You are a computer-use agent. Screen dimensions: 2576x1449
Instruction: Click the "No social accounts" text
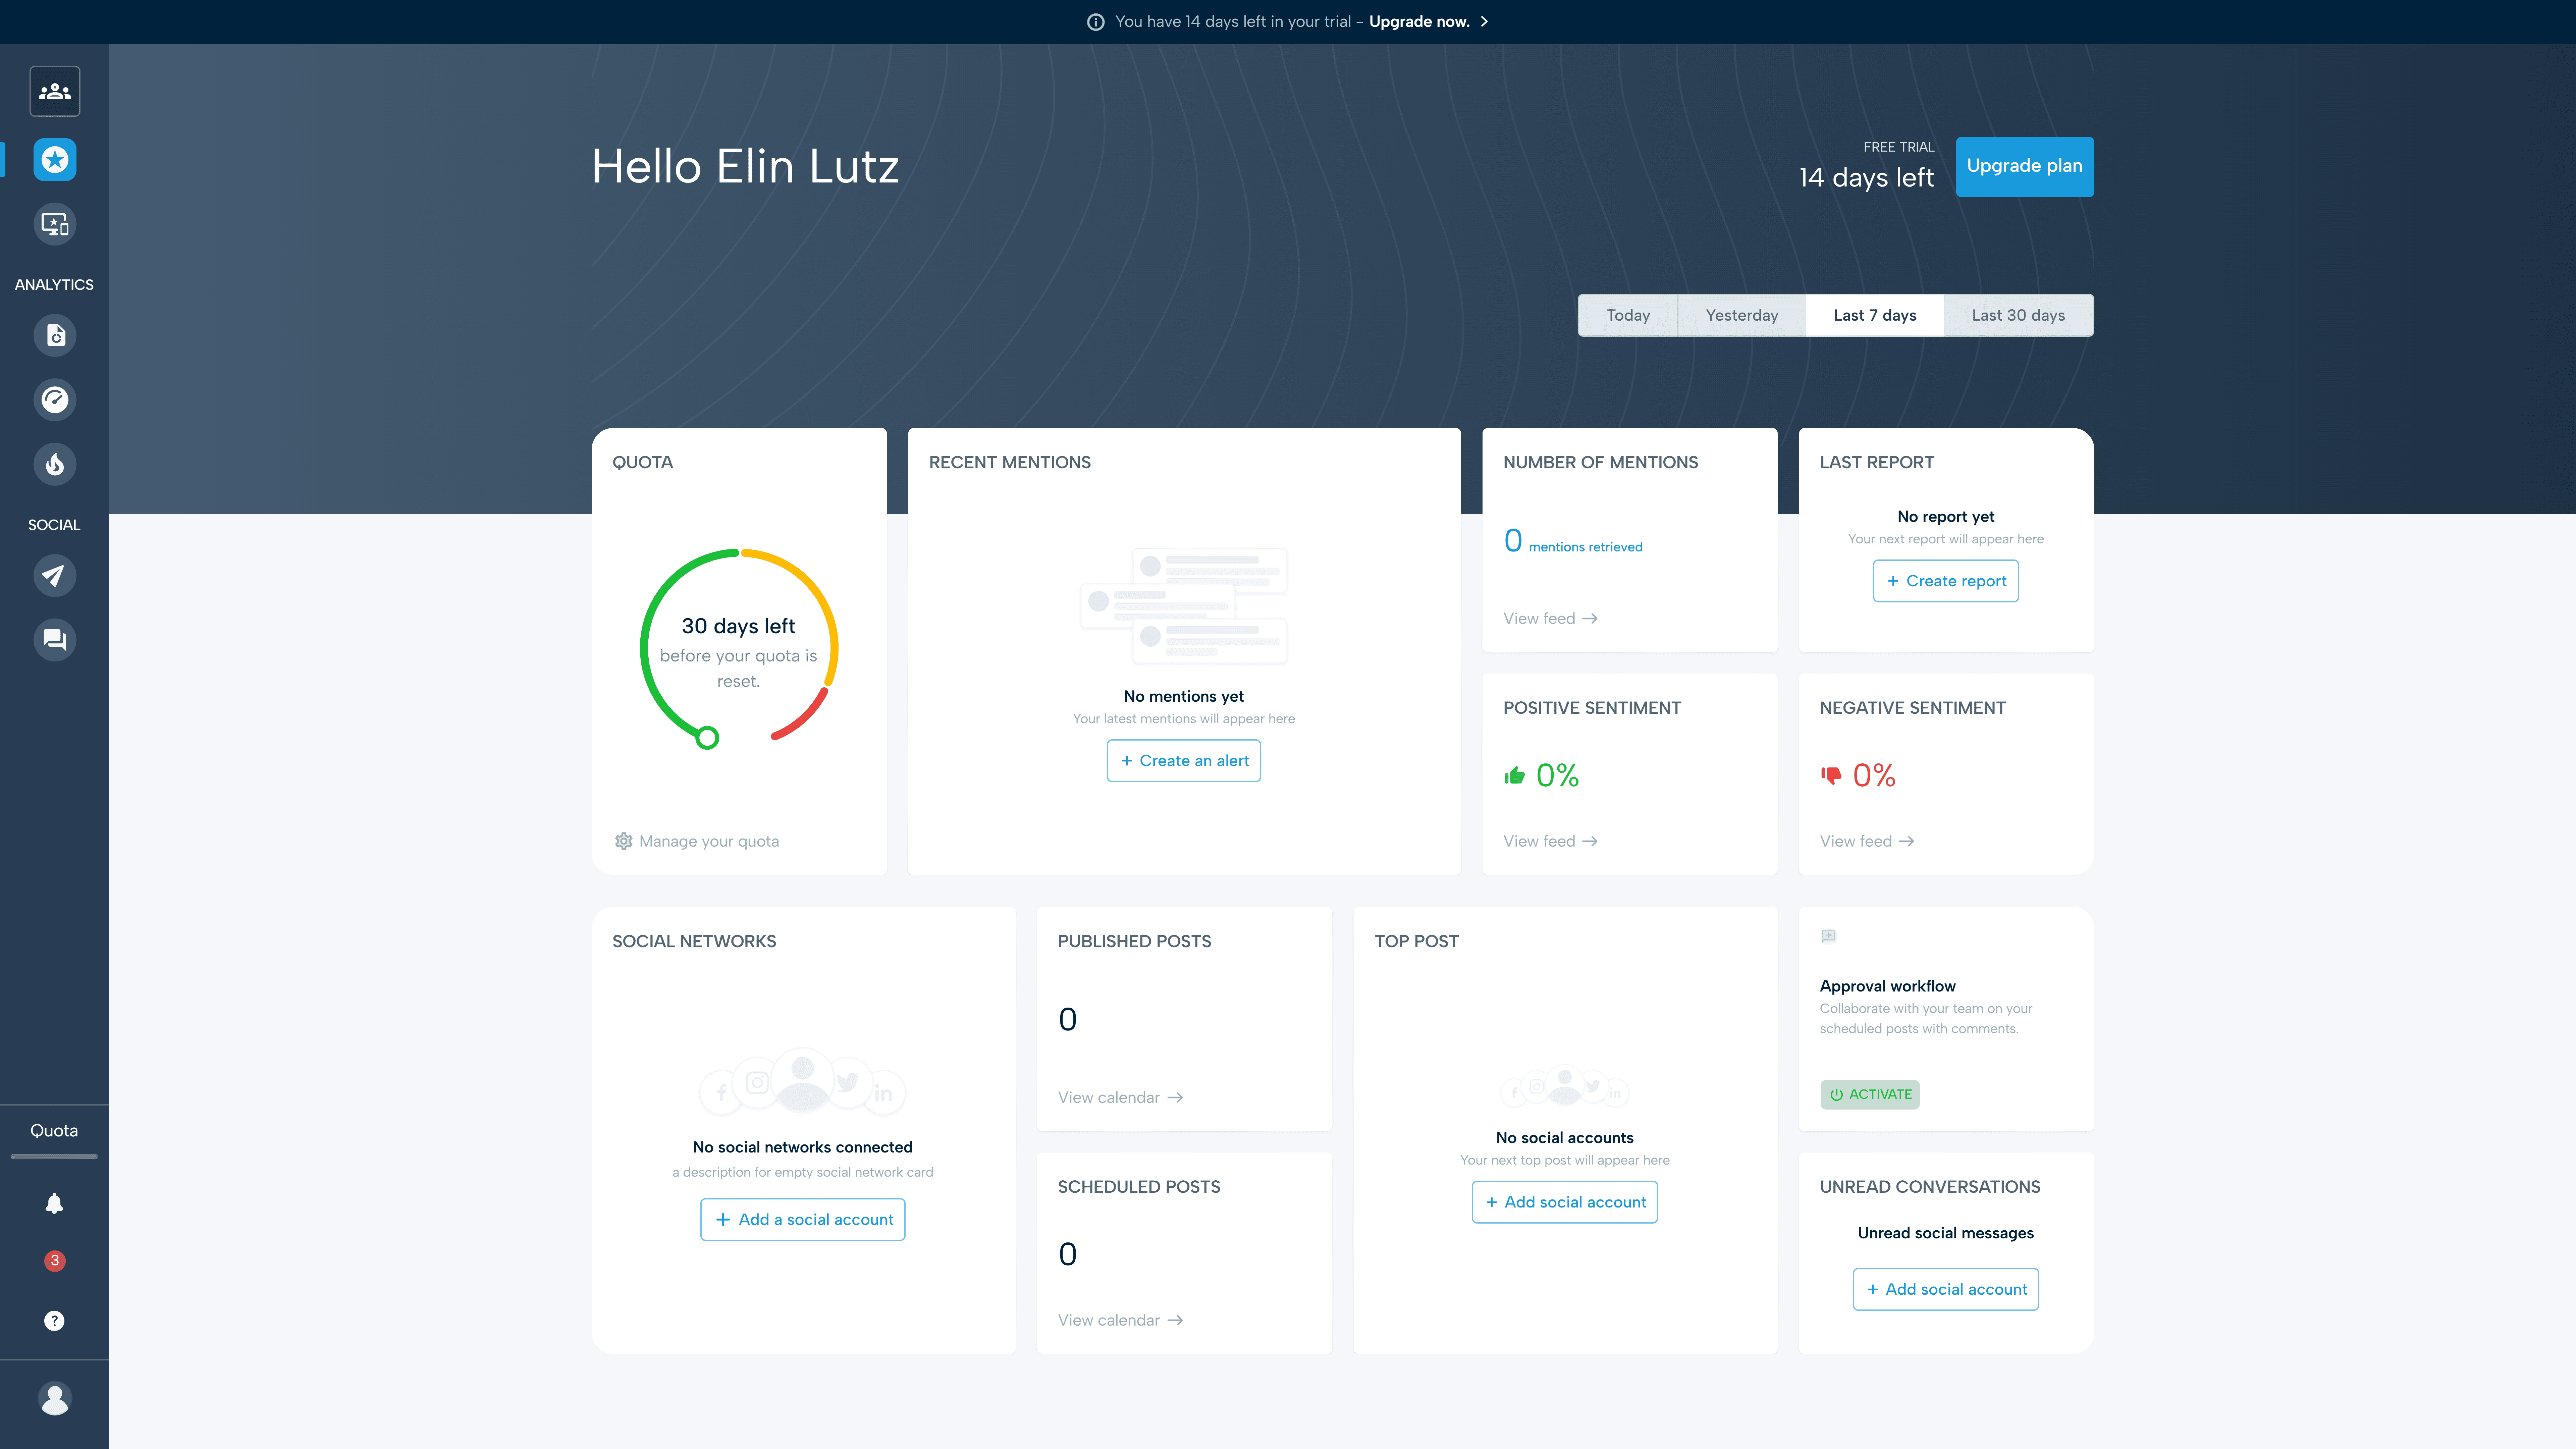[x=1565, y=1138]
